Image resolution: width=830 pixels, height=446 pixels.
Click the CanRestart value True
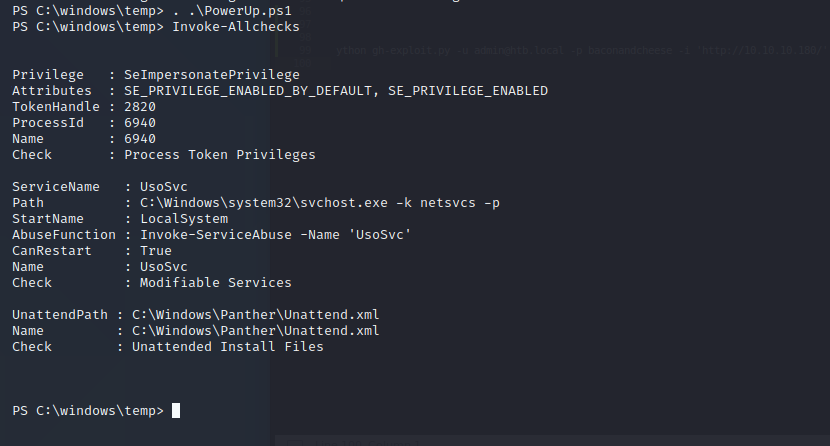click(156, 251)
